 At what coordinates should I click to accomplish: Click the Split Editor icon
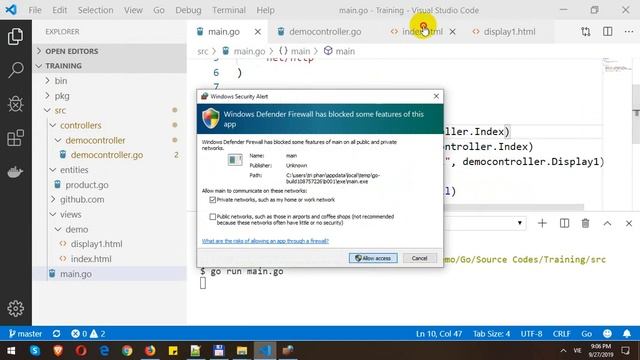coord(607,31)
